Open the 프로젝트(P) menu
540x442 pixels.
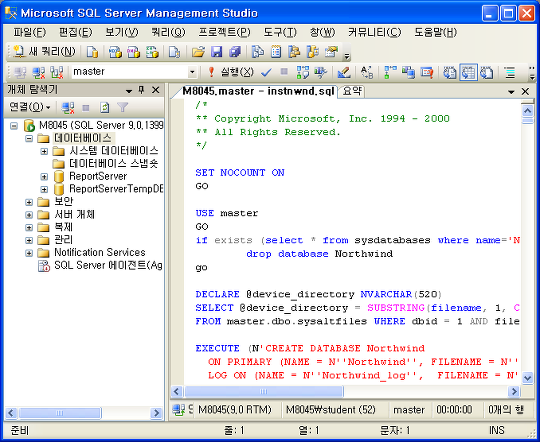(x=224, y=32)
